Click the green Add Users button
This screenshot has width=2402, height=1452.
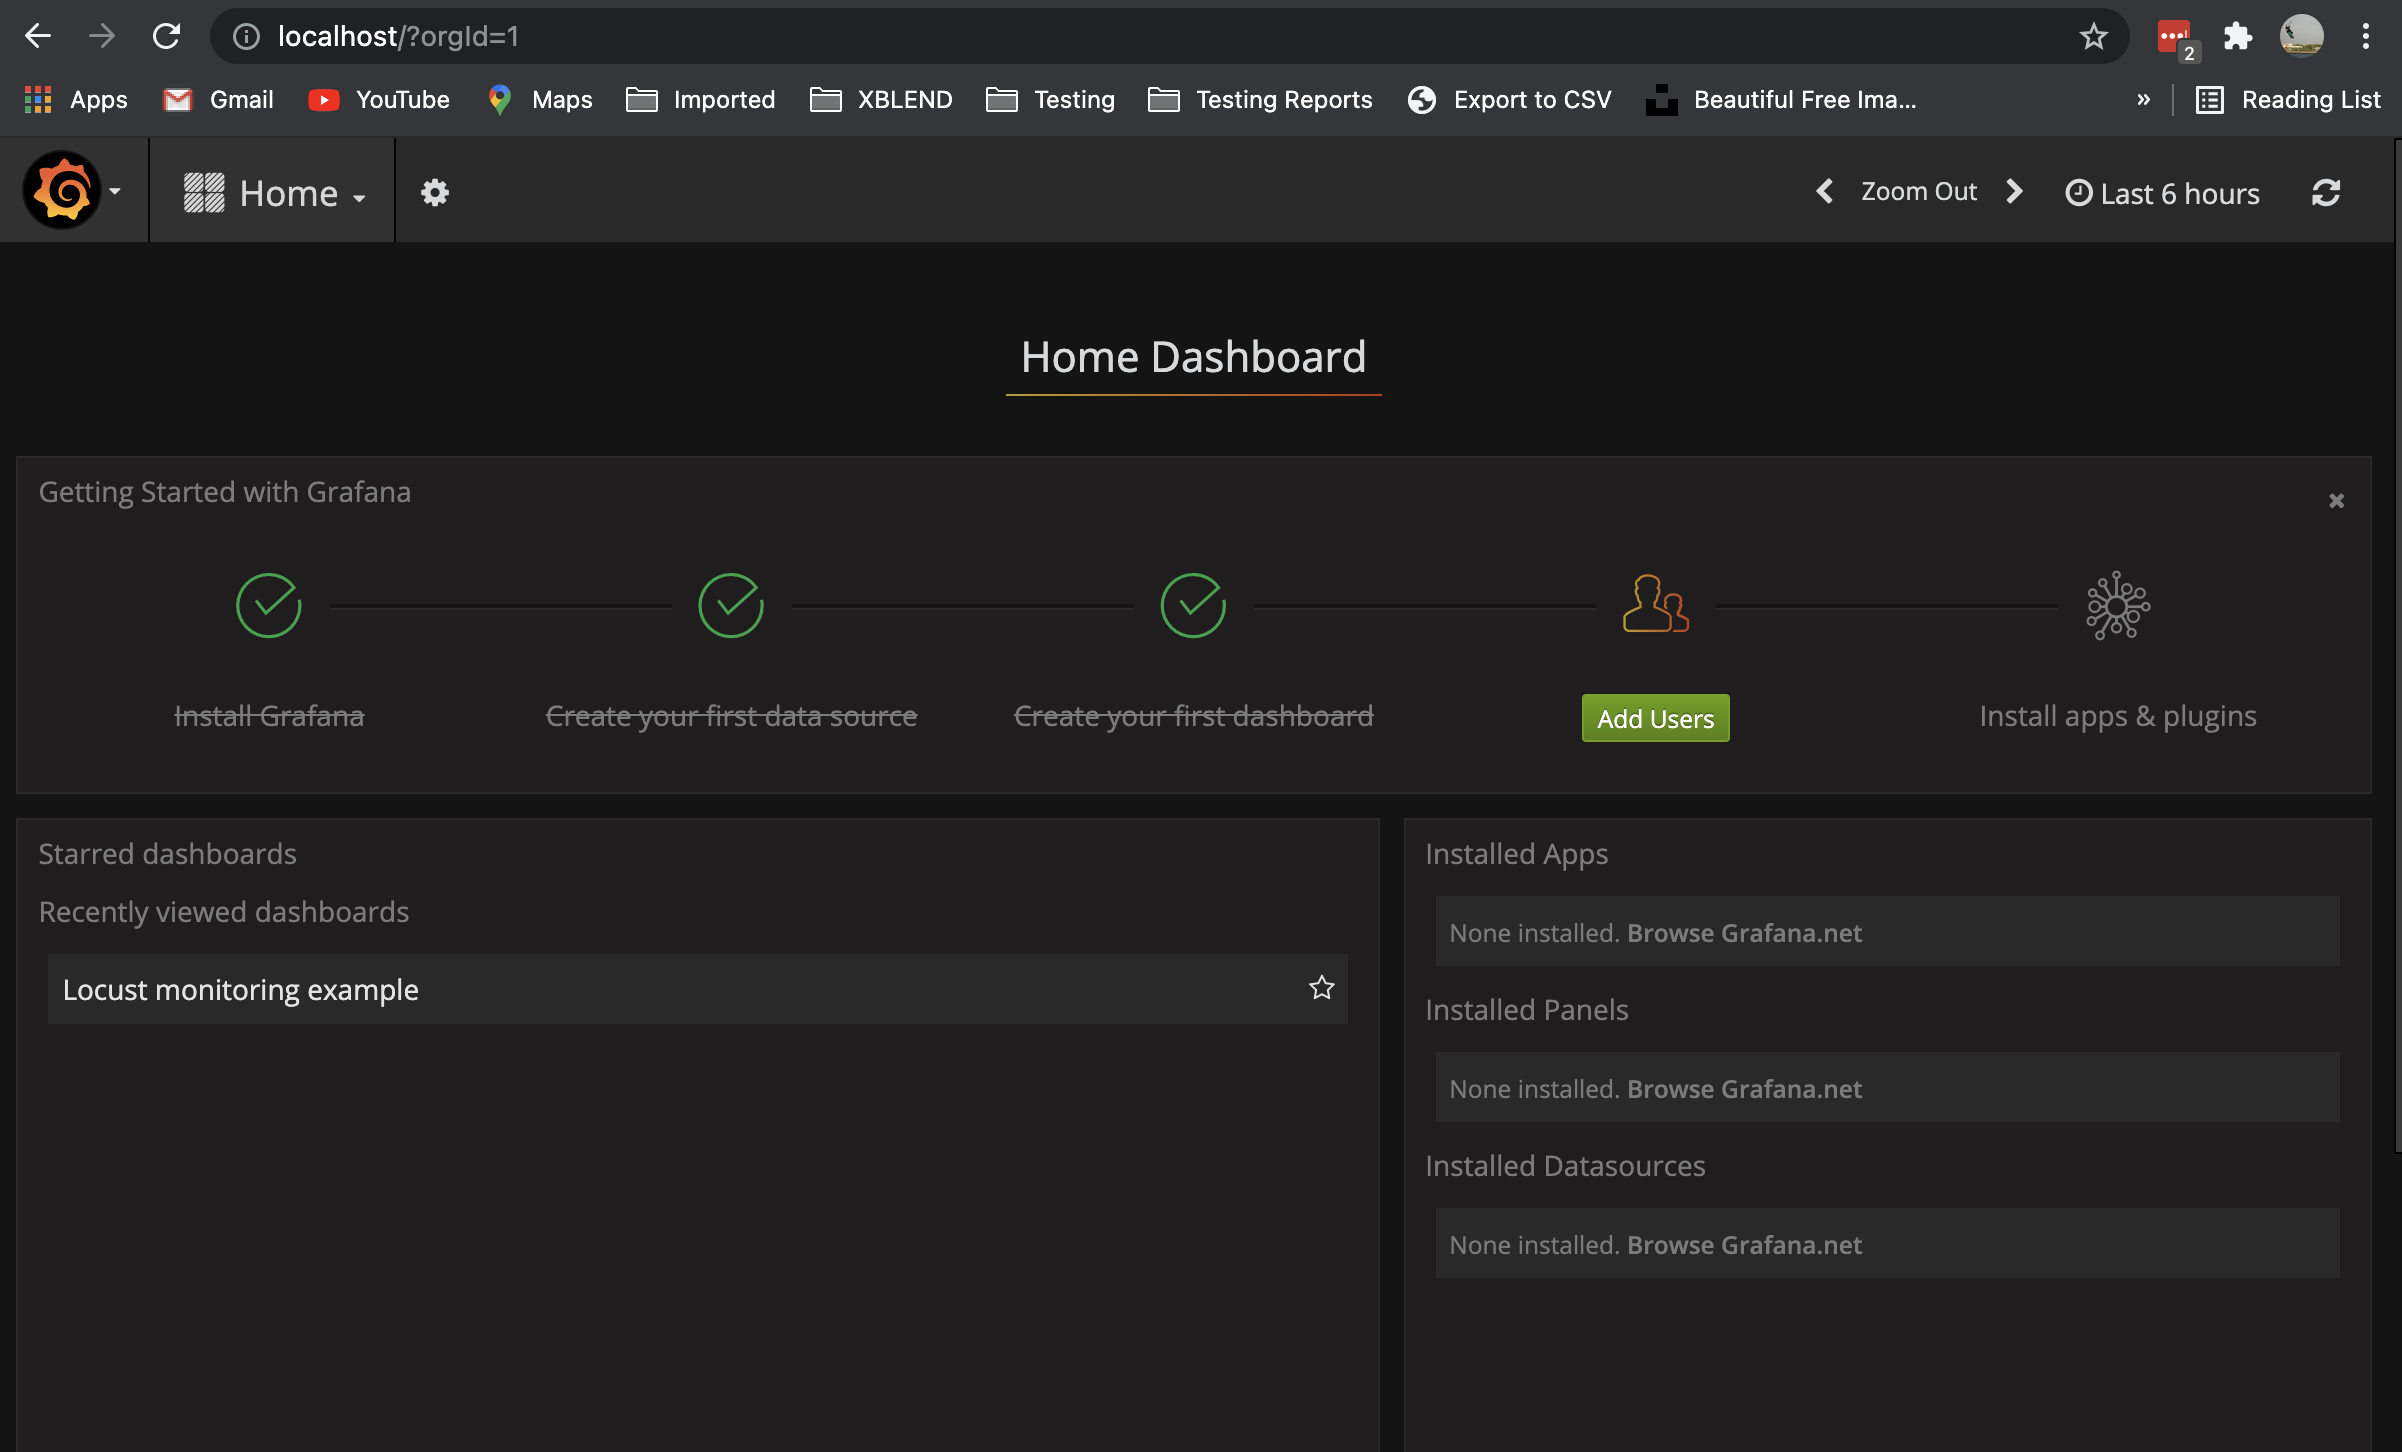1656,718
